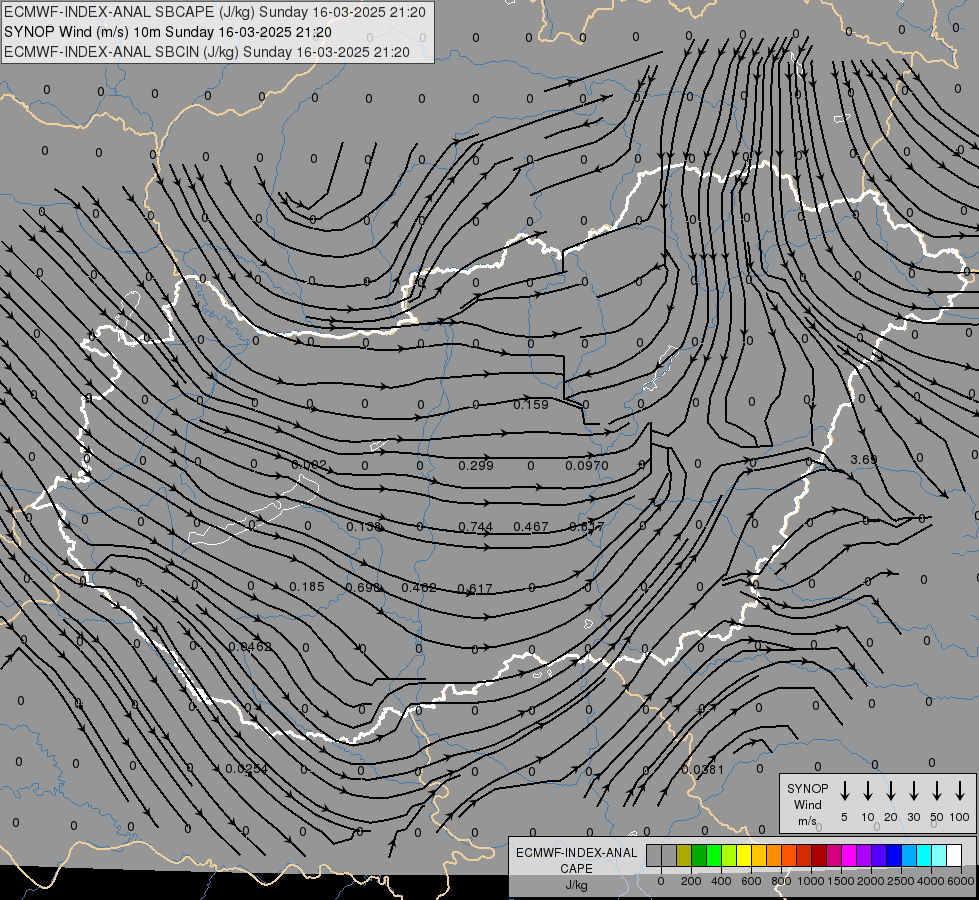Click the 600 tick label on CAPE scale
979x900 pixels.
(751, 881)
